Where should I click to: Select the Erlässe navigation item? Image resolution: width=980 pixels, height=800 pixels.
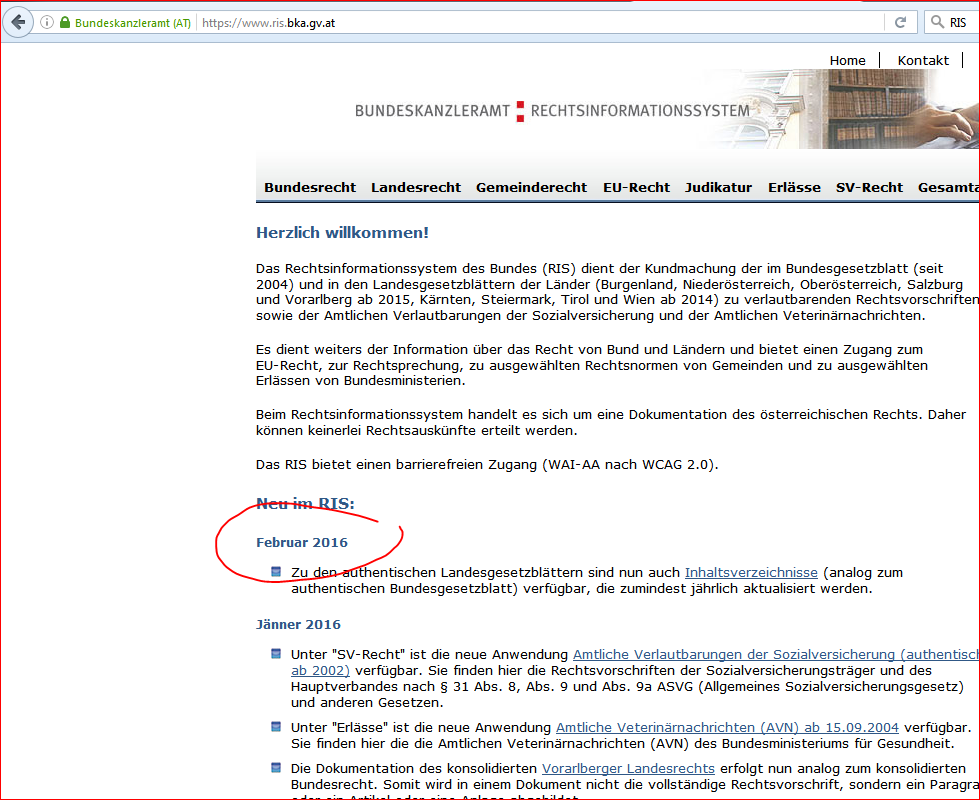[794, 187]
